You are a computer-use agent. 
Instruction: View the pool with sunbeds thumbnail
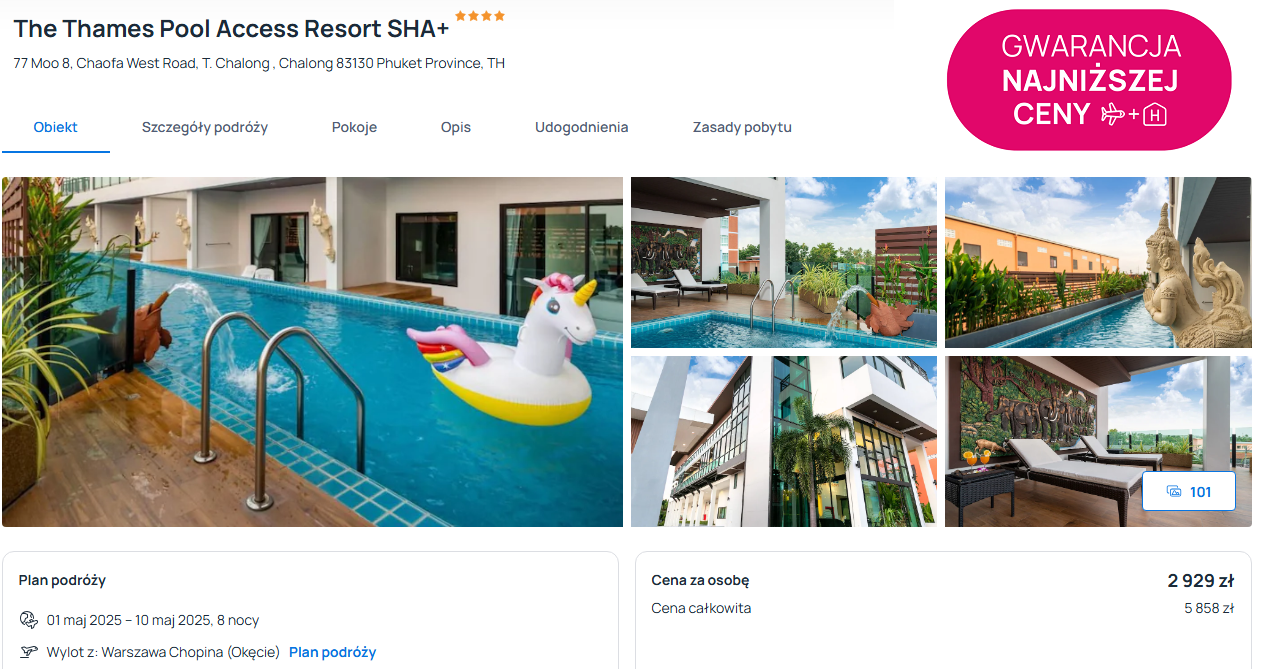pos(784,262)
